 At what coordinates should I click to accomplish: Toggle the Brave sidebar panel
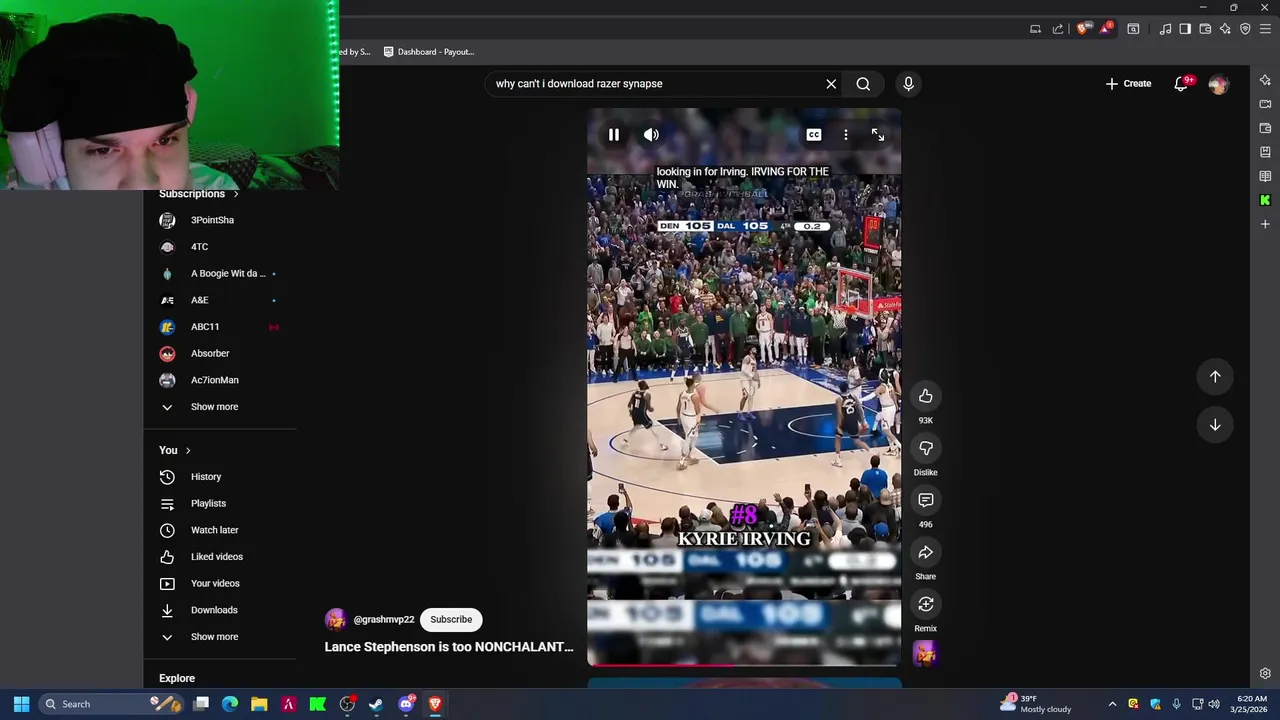pyautogui.click(x=1185, y=29)
